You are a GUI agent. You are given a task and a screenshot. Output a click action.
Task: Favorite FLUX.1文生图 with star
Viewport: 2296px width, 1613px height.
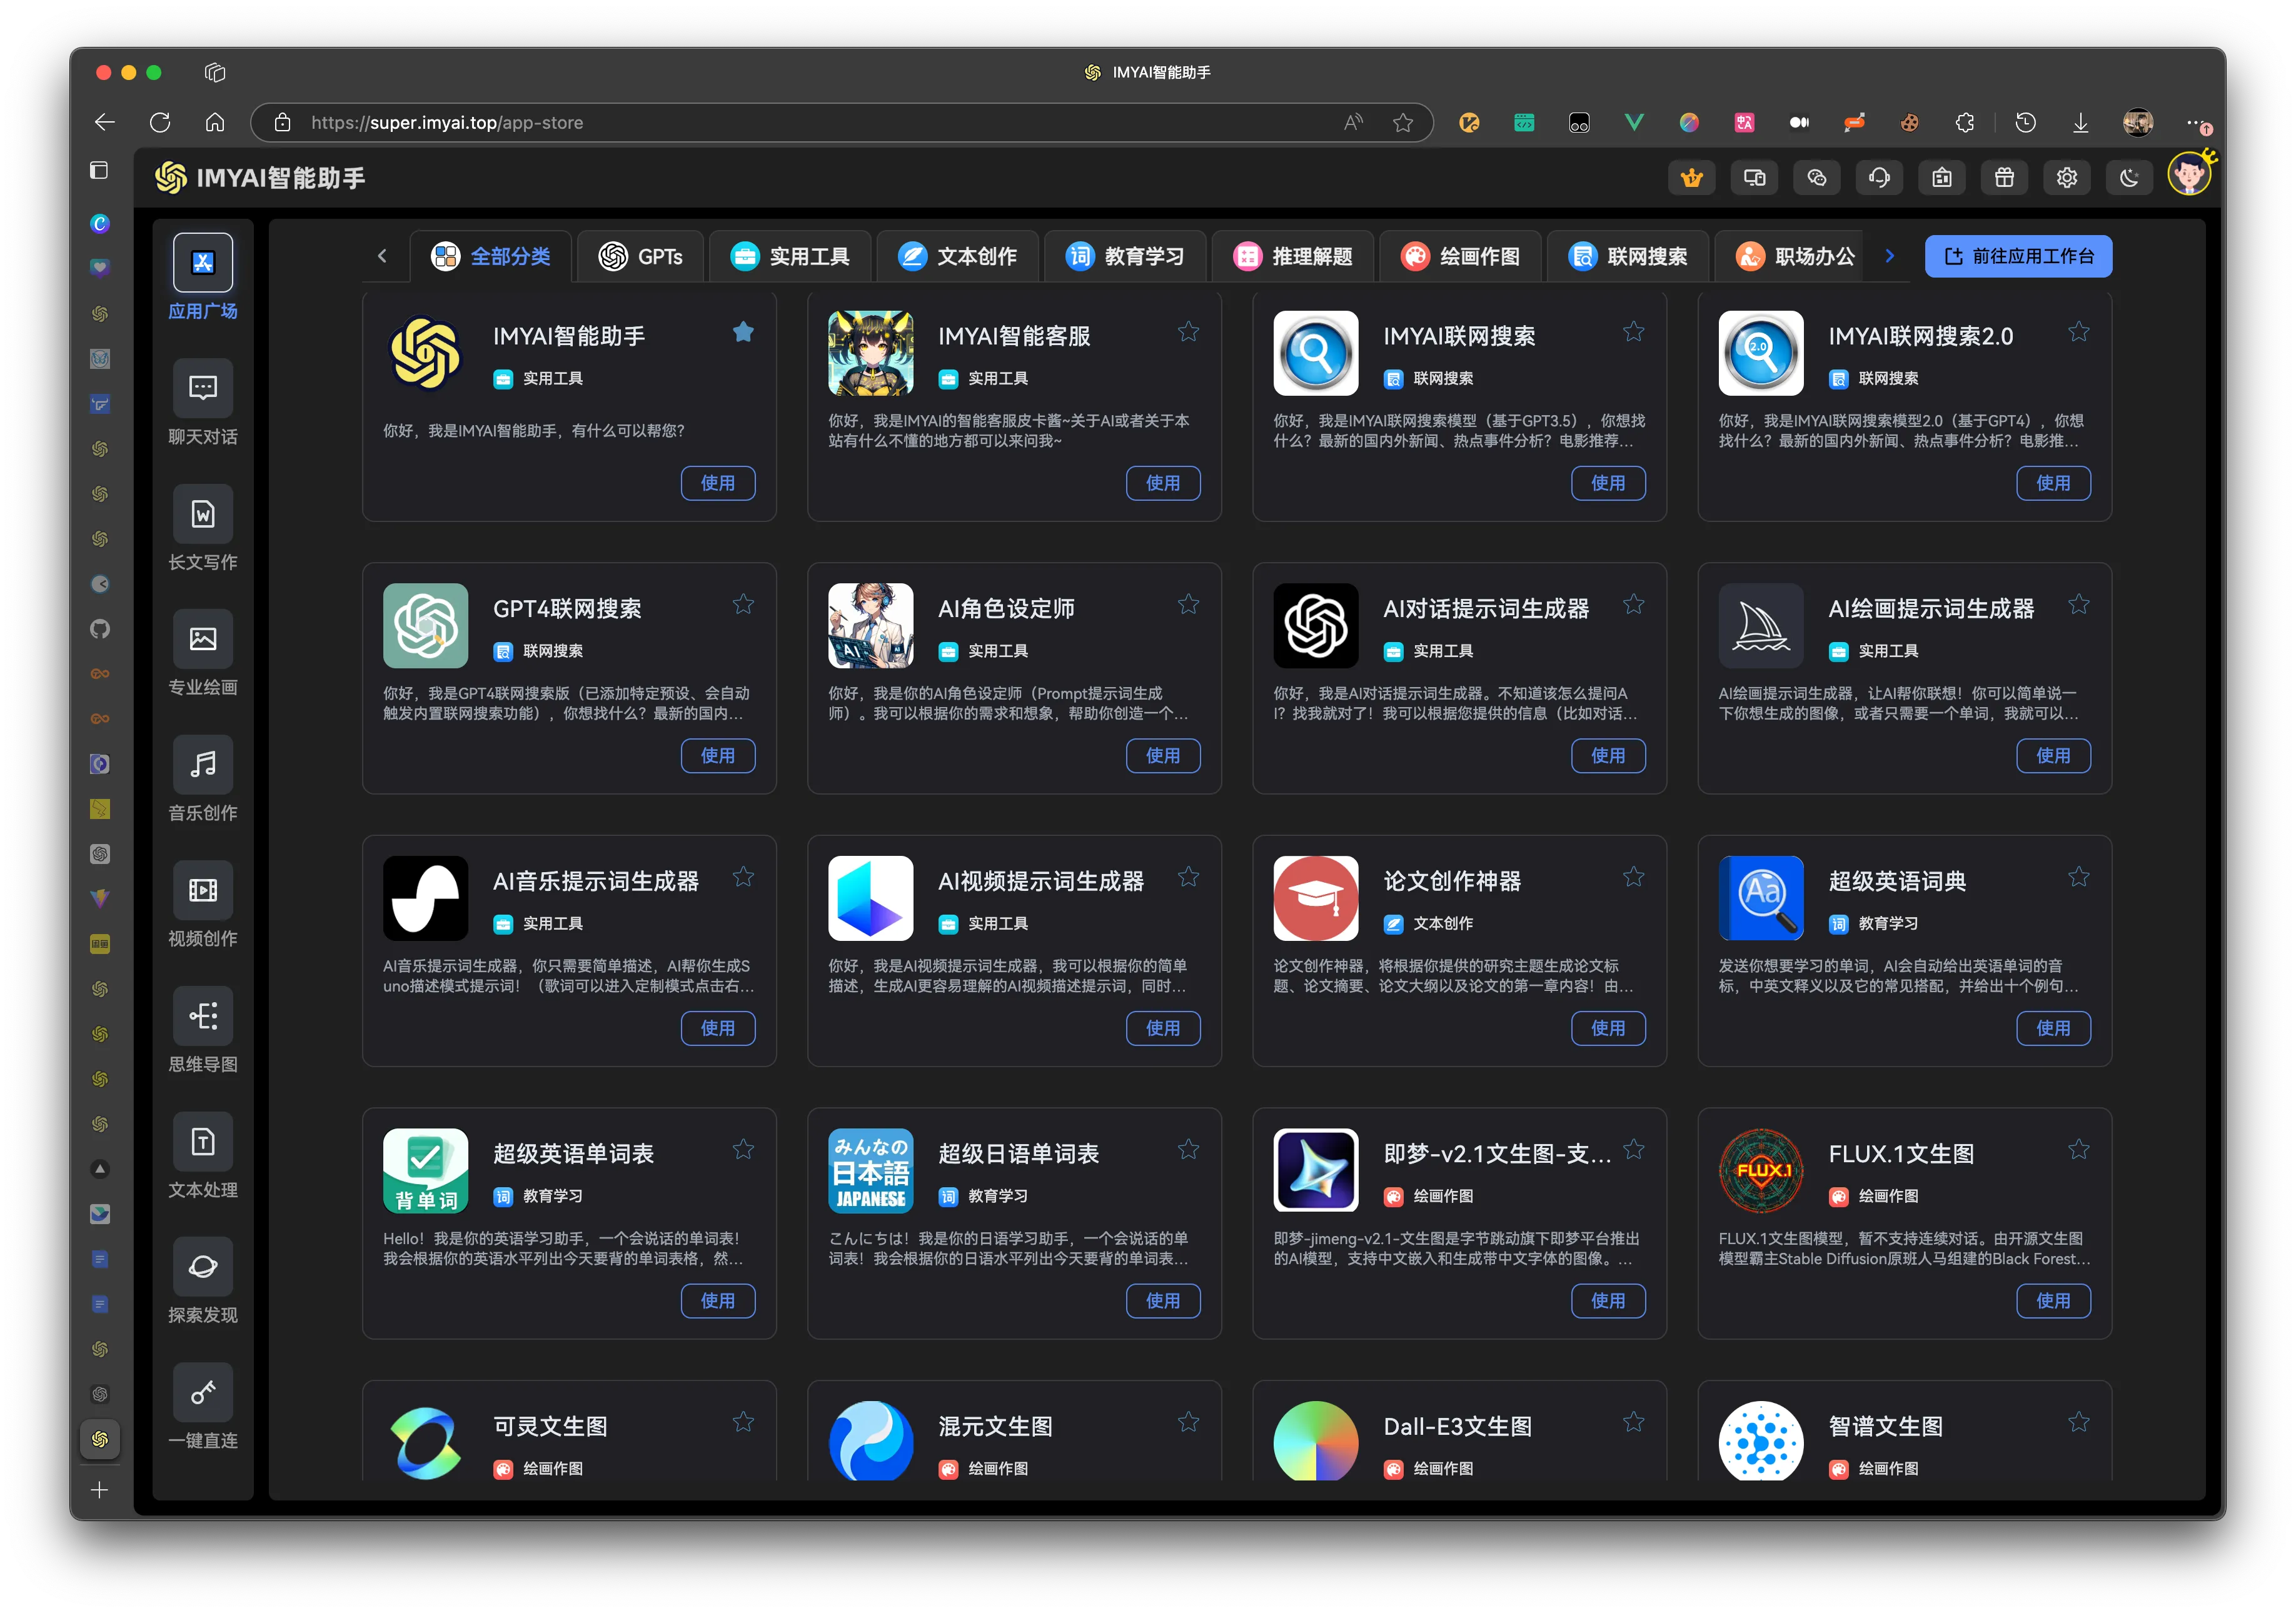(2079, 1149)
